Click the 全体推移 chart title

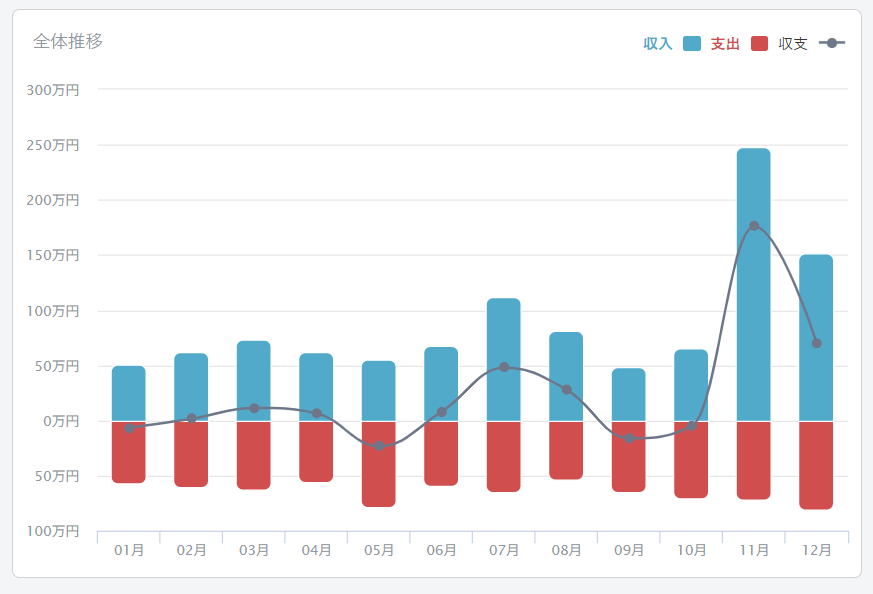68,42
